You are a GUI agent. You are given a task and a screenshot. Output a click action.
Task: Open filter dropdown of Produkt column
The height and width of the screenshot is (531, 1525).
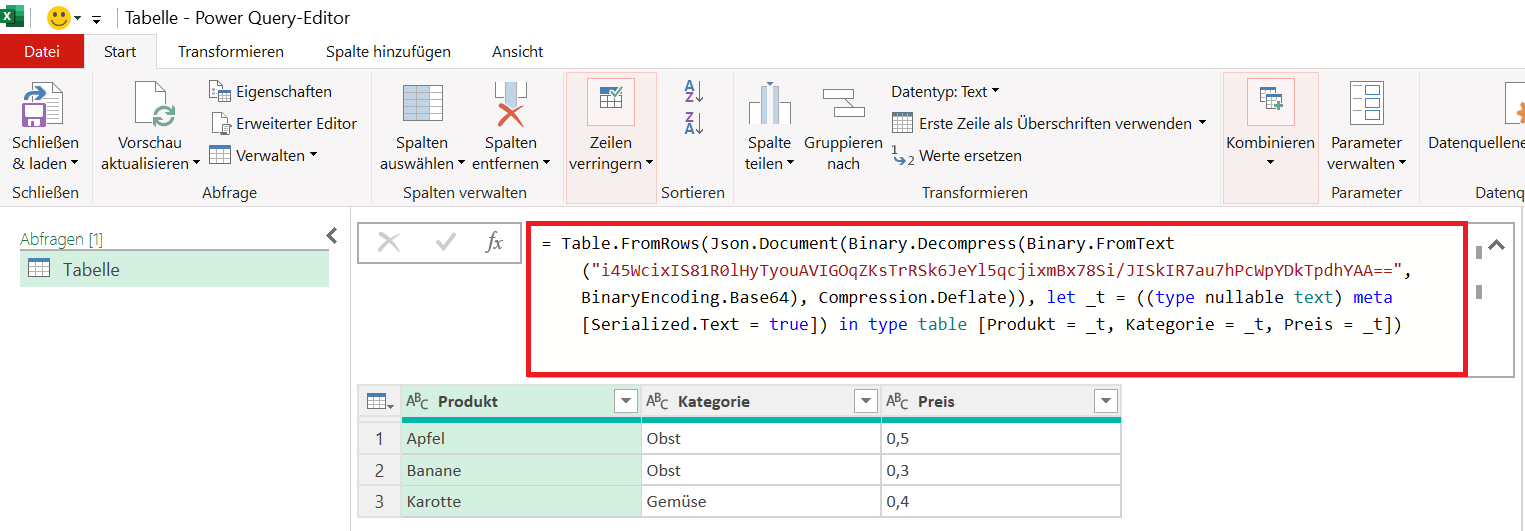pyautogui.click(x=626, y=401)
